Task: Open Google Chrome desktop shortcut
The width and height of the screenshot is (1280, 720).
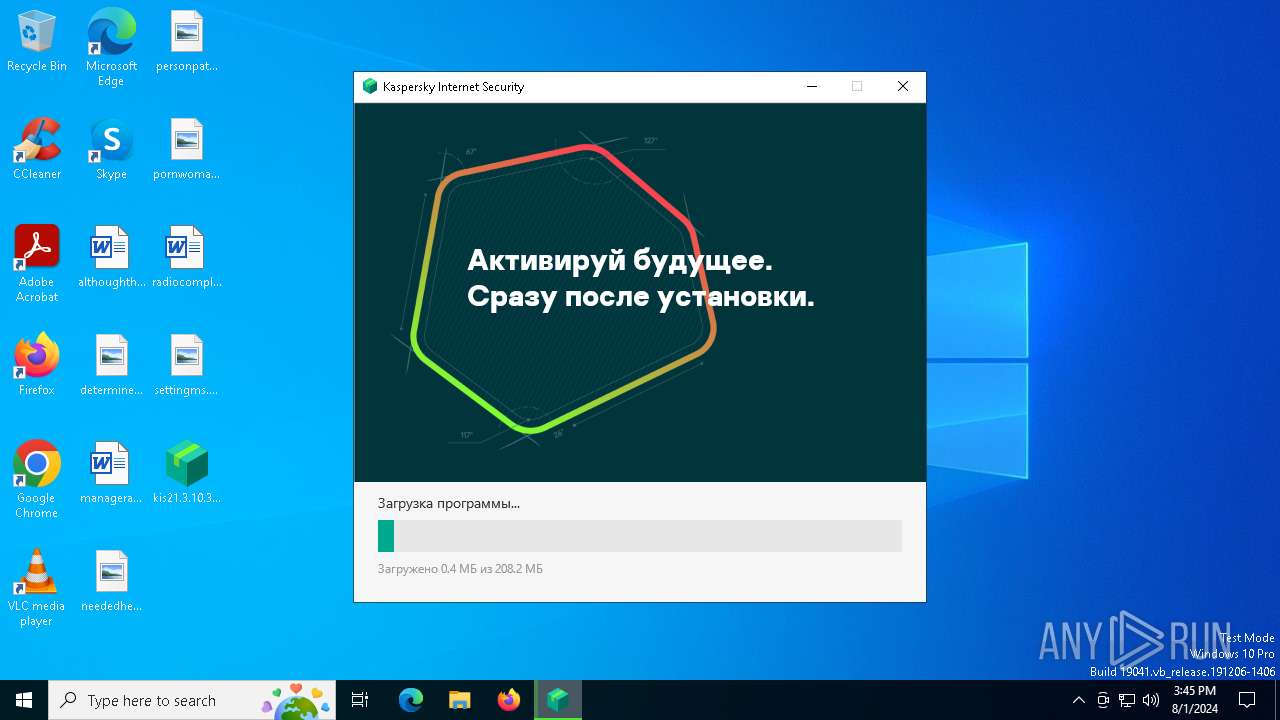Action: tap(37, 480)
